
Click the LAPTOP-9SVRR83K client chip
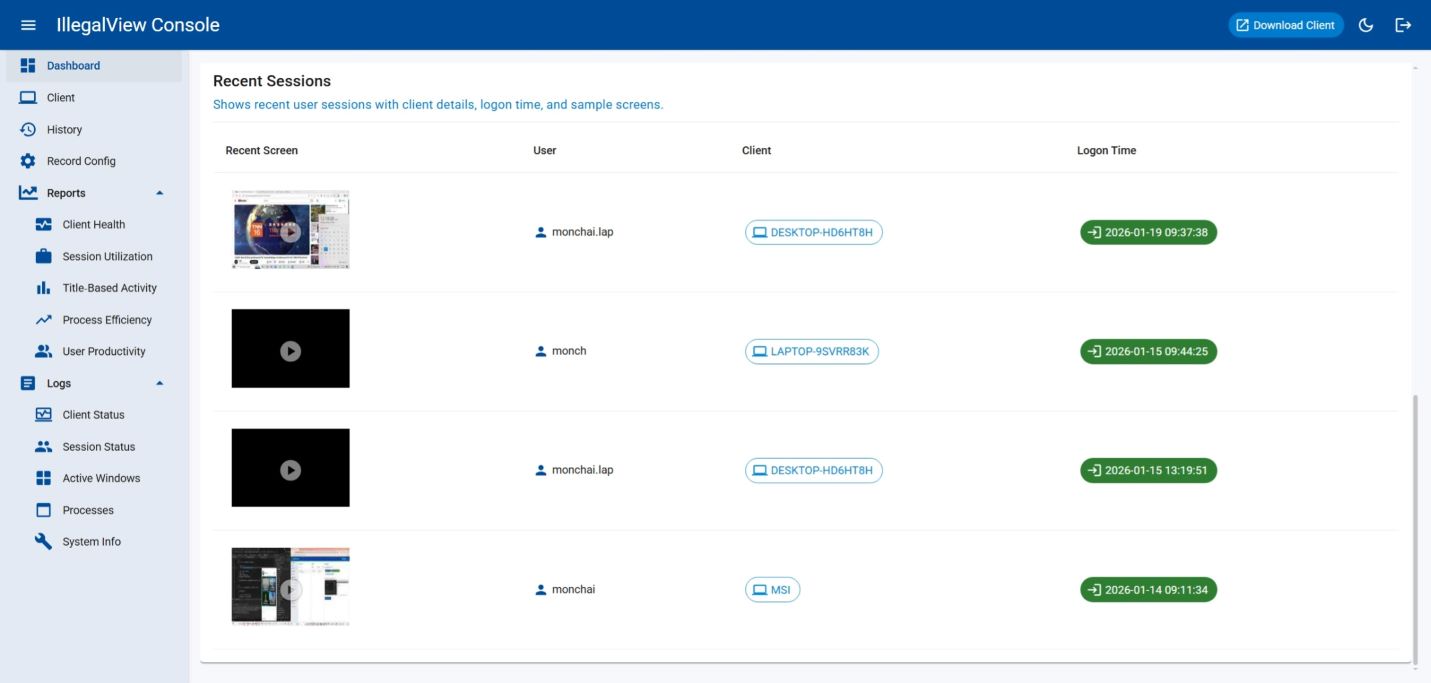coord(811,352)
